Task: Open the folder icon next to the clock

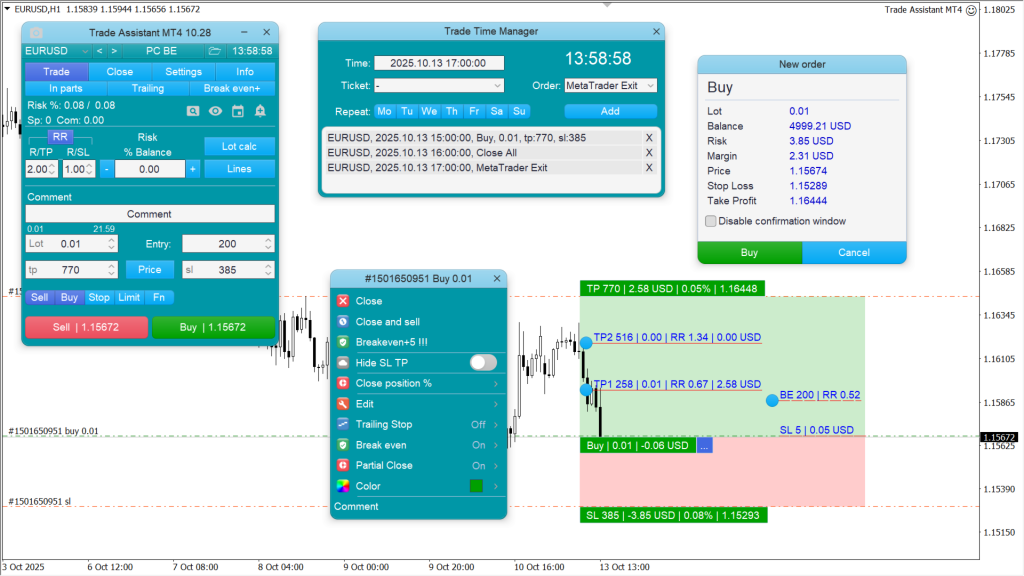Action: pos(214,51)
